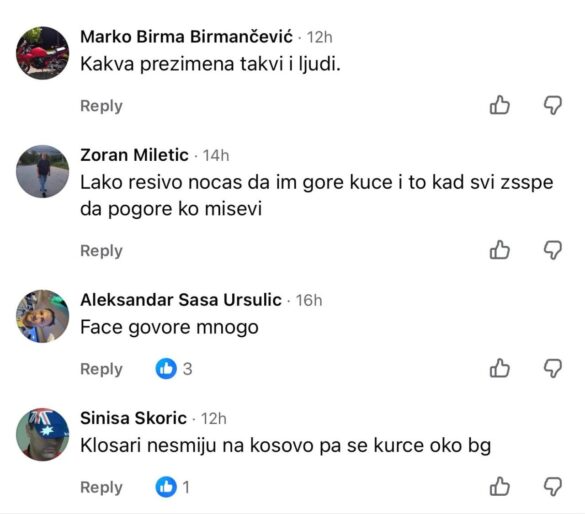Open Sinisa Skoric's profile name
Viewport: 585px width, 514px height.
coord(134,418)
